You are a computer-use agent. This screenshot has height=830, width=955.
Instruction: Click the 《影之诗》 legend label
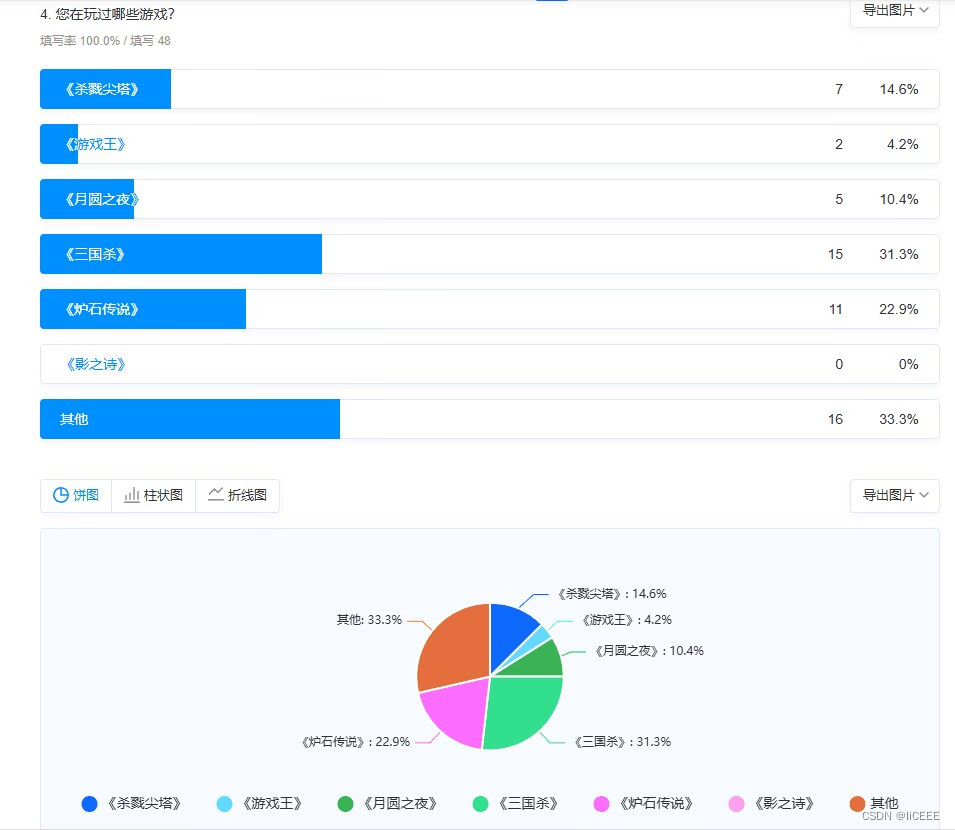pos(784,804)
